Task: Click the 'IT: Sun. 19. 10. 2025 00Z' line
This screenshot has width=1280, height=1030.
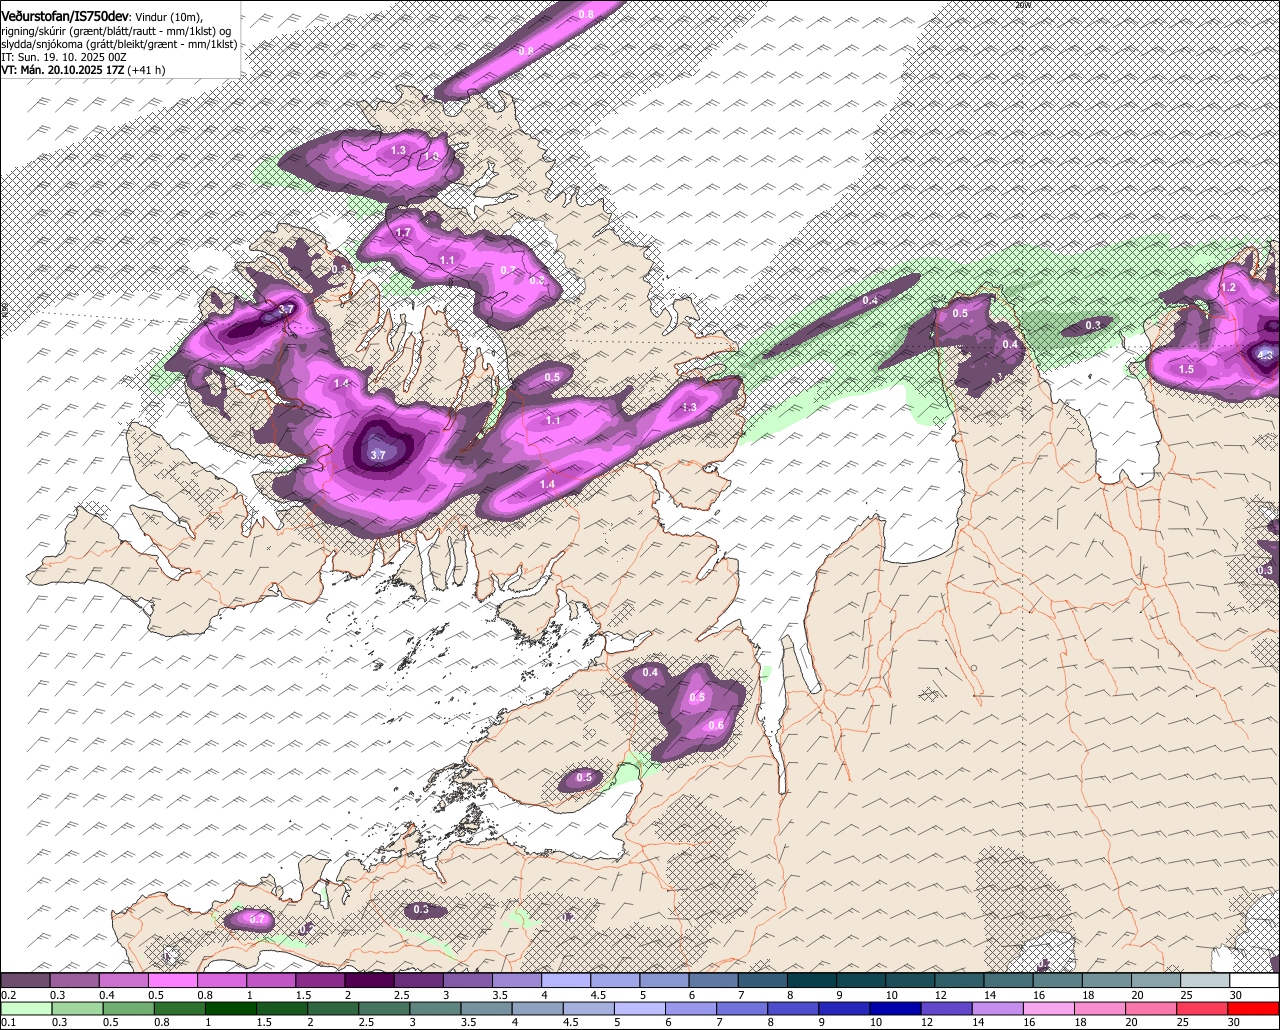Action: pyautogui.click(x=64, y=58)
